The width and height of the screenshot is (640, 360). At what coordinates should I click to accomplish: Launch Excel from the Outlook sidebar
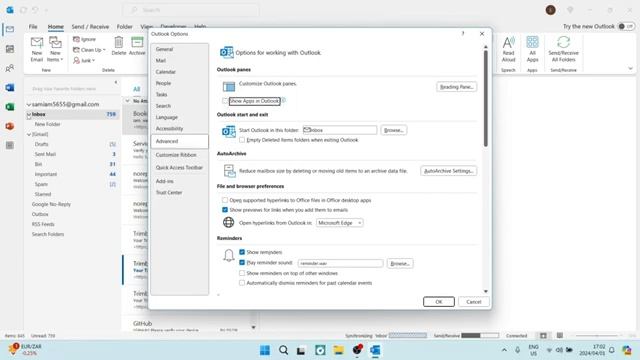(x=10, y=107)
